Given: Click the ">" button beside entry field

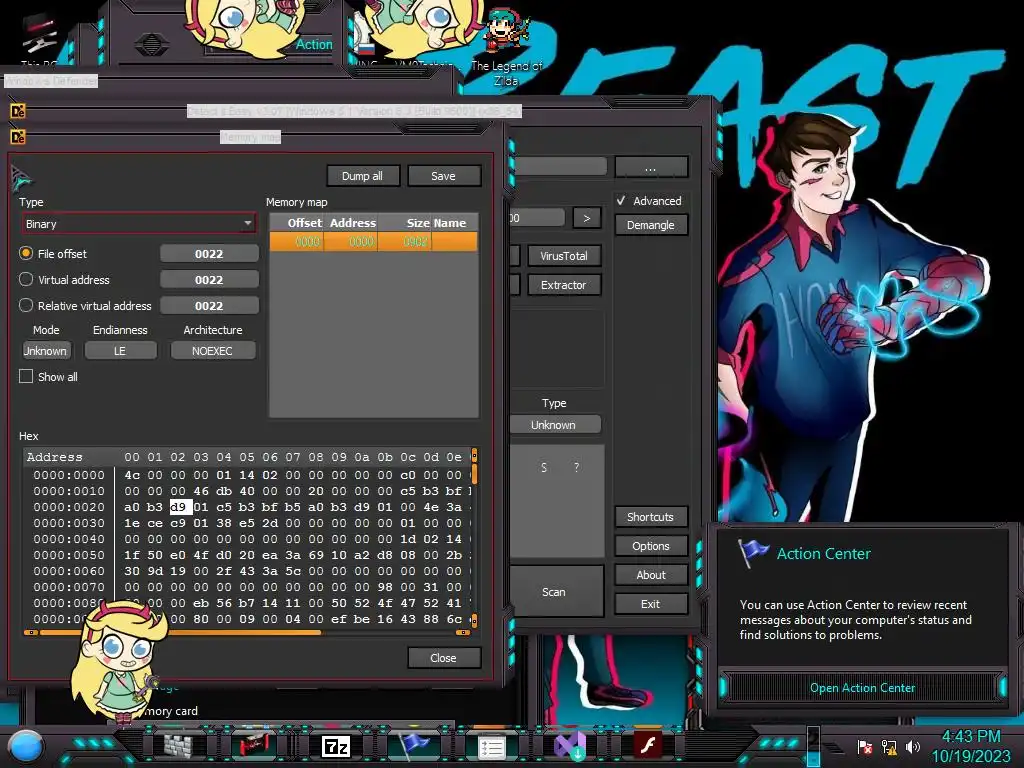Looking at the screenshot, I should point(586,218).
